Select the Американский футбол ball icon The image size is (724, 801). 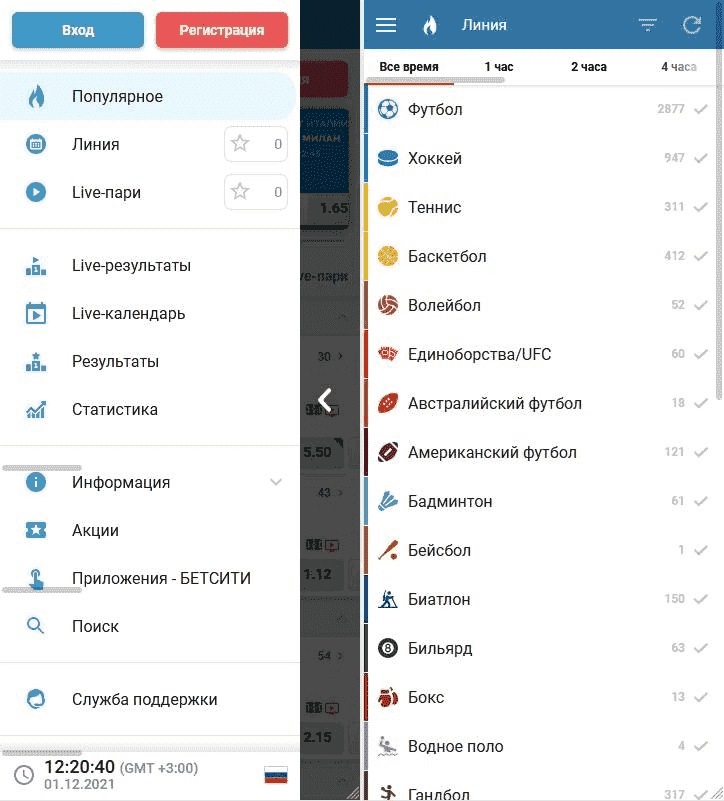click(x=388, y=452)
